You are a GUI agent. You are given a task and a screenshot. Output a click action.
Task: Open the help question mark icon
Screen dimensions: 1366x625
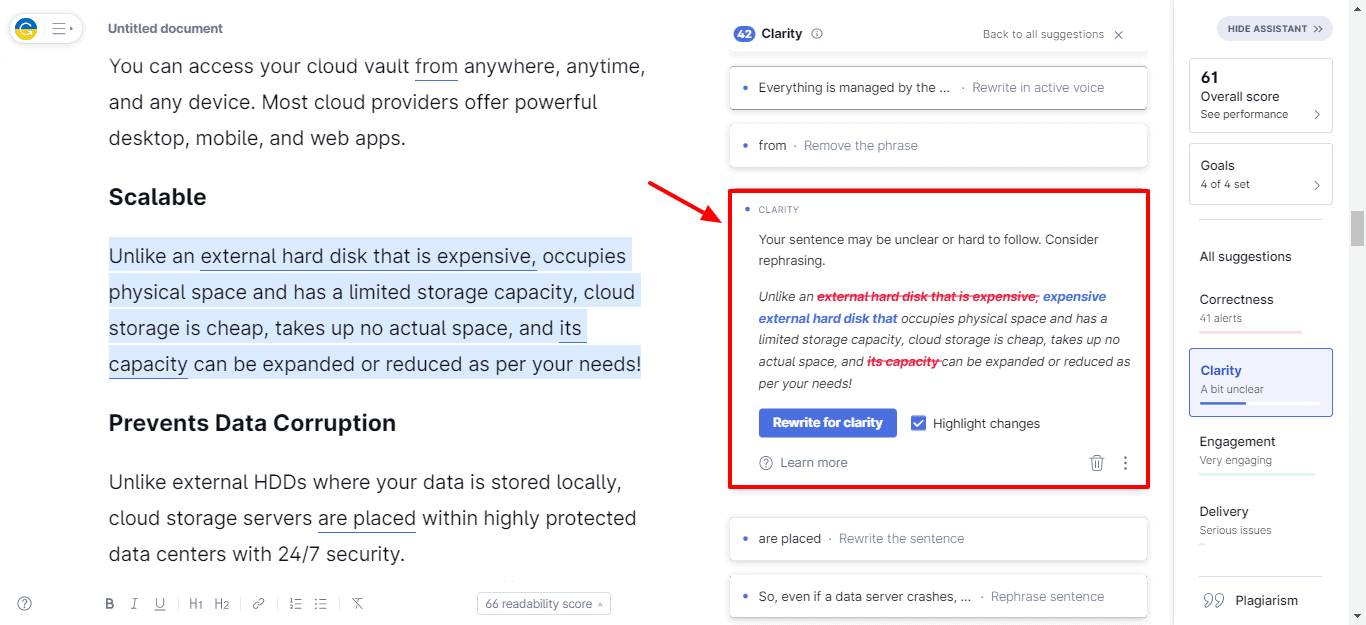25,603
